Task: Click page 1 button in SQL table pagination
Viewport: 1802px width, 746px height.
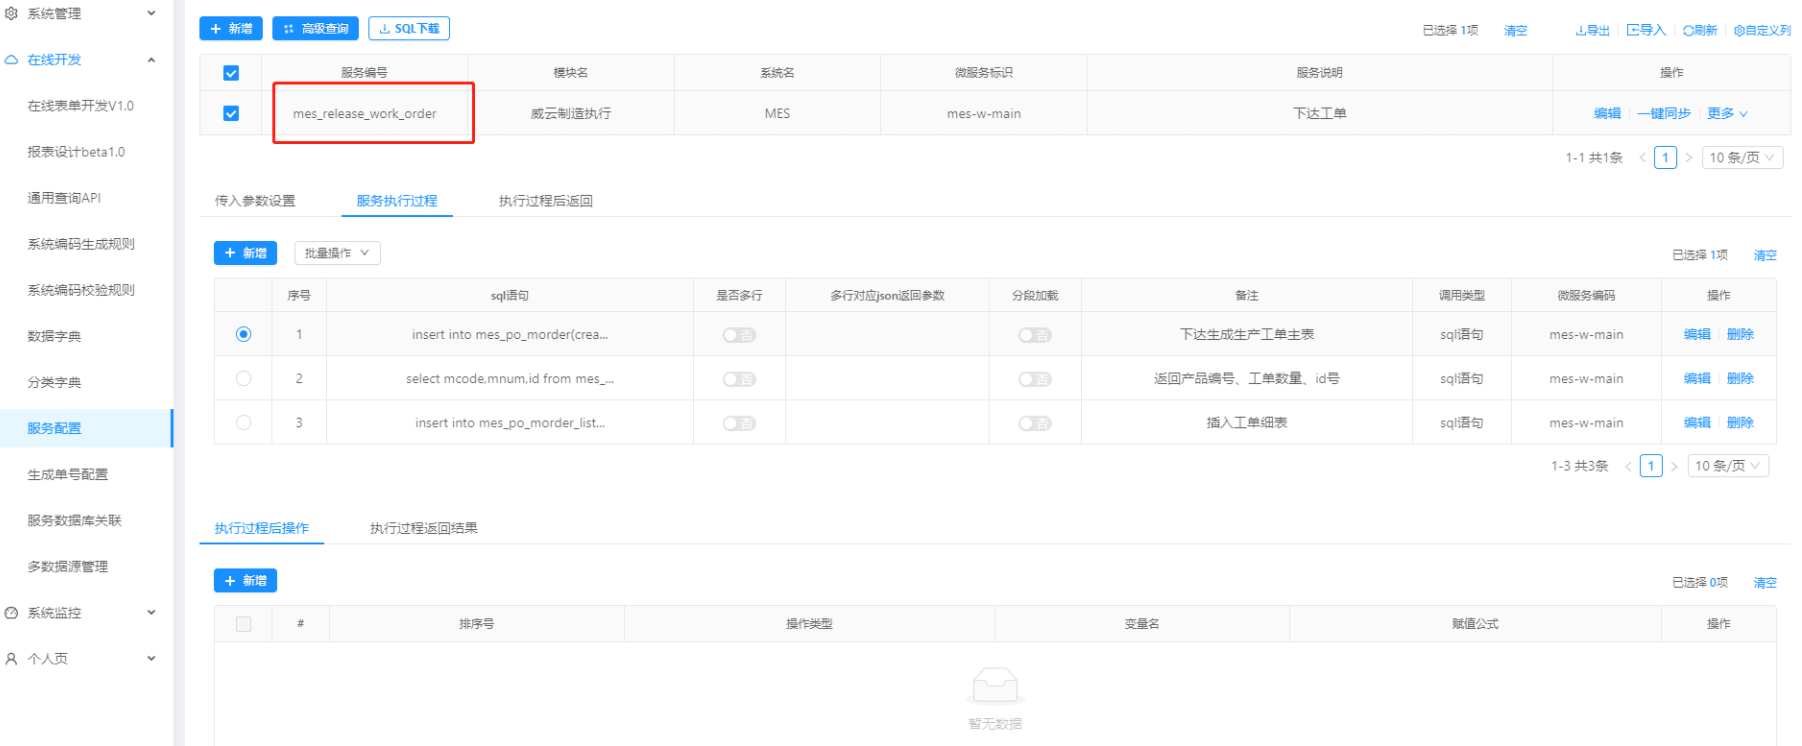Action: (1651, 466)
